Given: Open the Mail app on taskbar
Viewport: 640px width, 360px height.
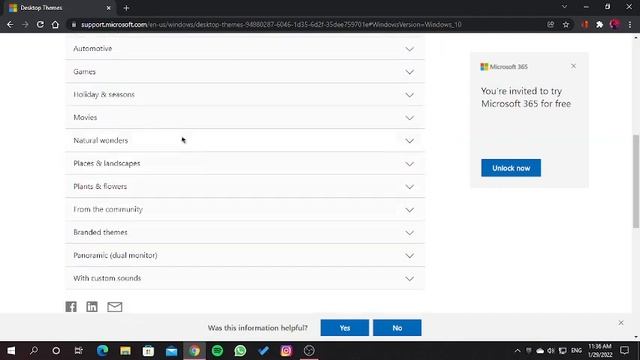Looking at the screenshot, I should tap(171, 351).
